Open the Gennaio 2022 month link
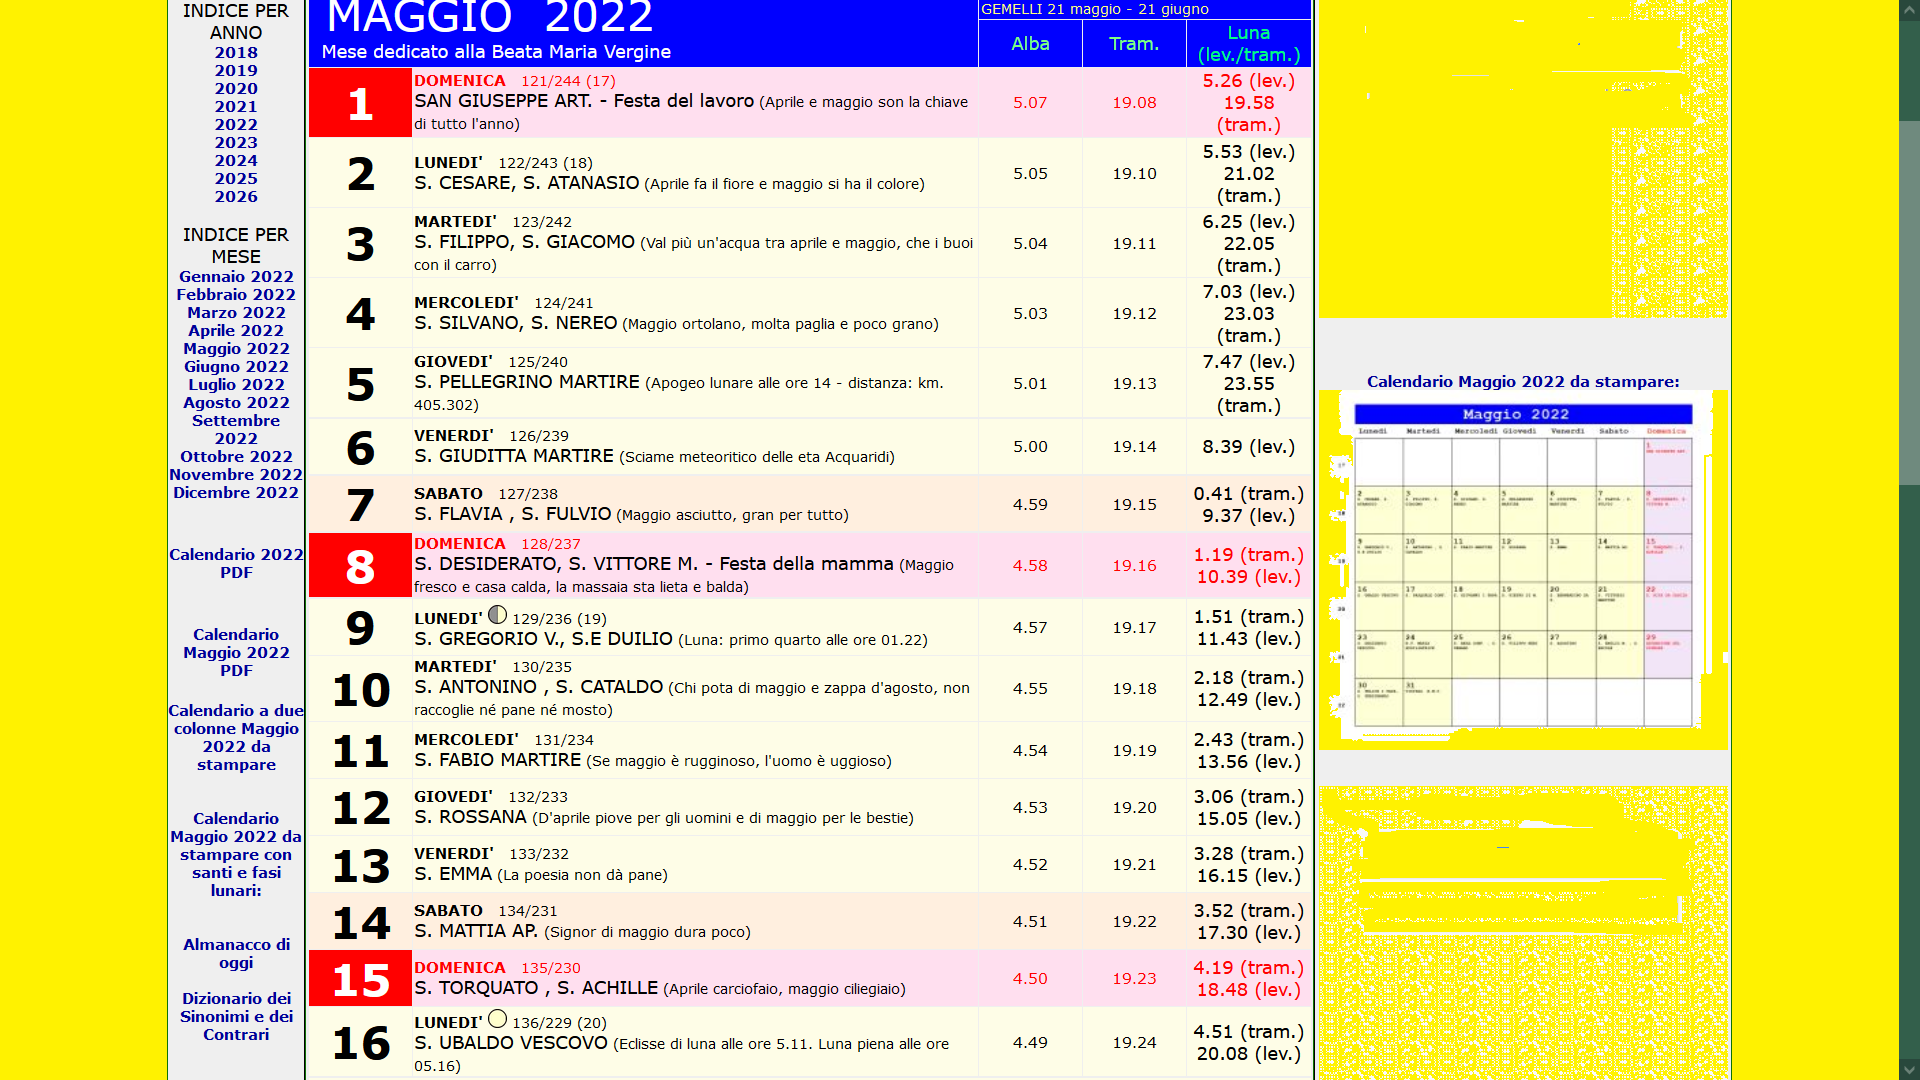Image resolution: width=1920 pixels, height=1080 pixels. pos(236,277)
